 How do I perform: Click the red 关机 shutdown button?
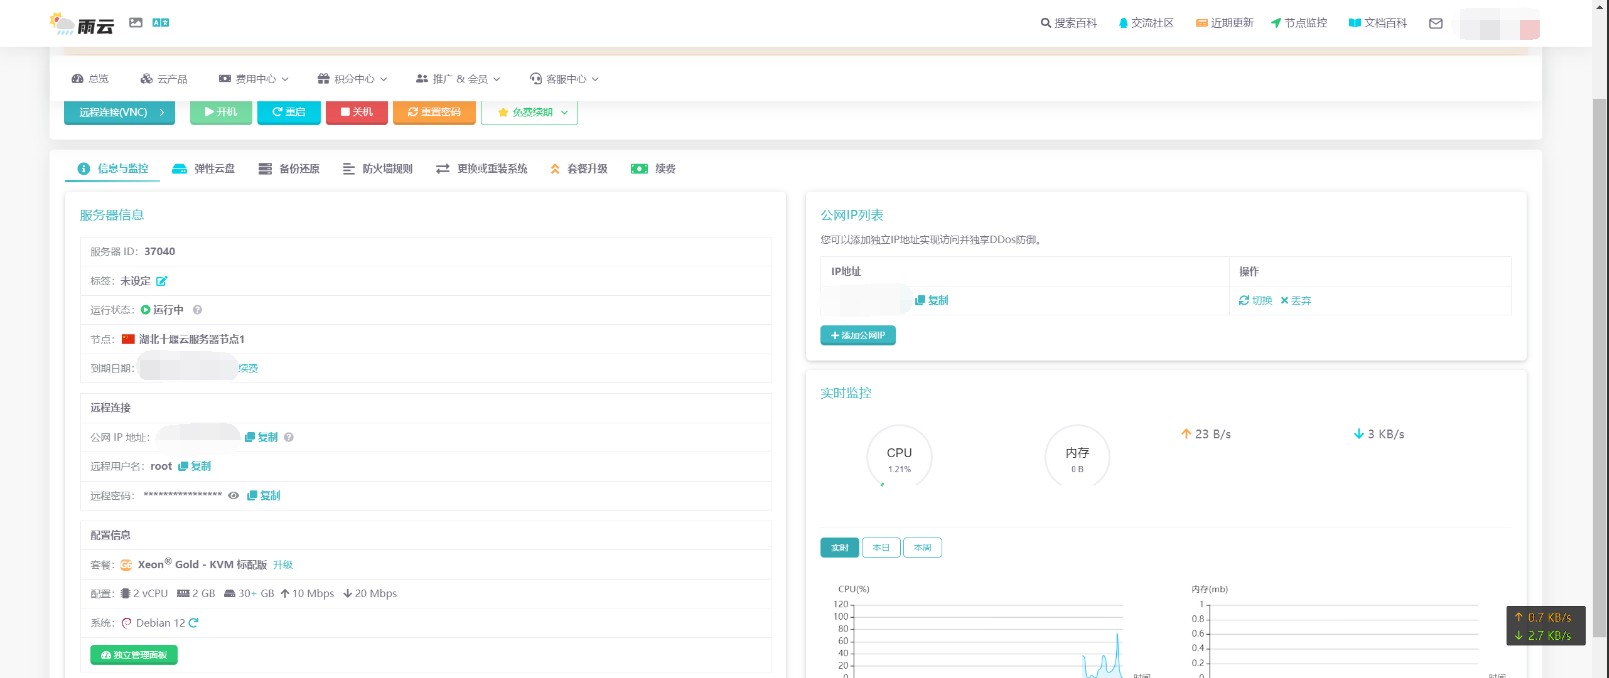pyautogui.click(x=357, y=112)
